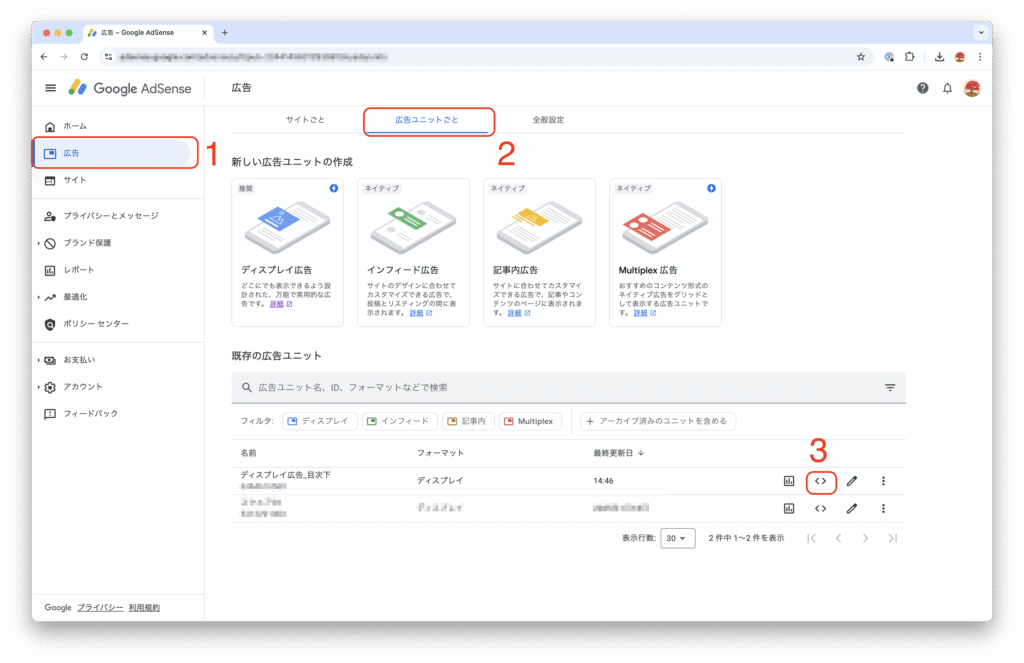This screenshot has width=1024, height=663.
Task: Sort by 最終更新日 column header
Action: click(618, 453)
